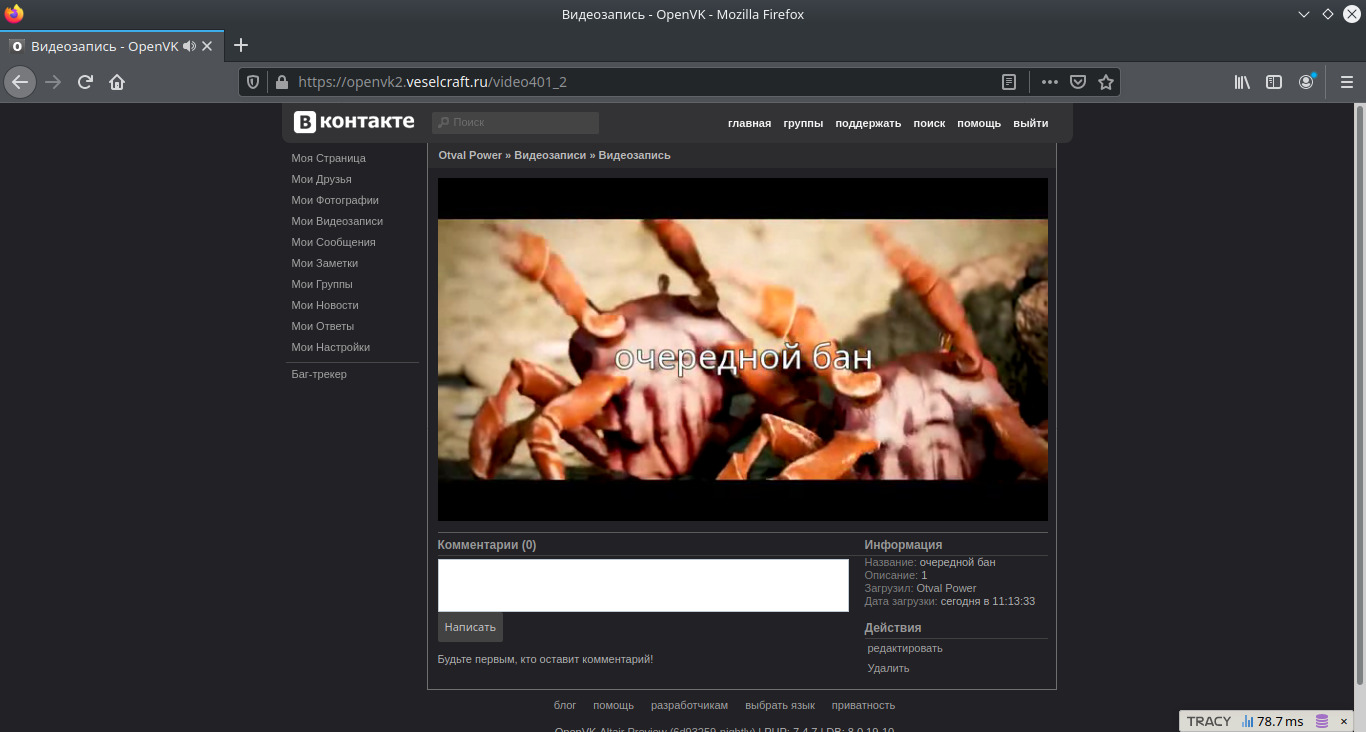The width and height of the screenshot is (1366, 732).
Task: Focus the browser address bar
Action: pyautogui.click(x=642, y=82)
